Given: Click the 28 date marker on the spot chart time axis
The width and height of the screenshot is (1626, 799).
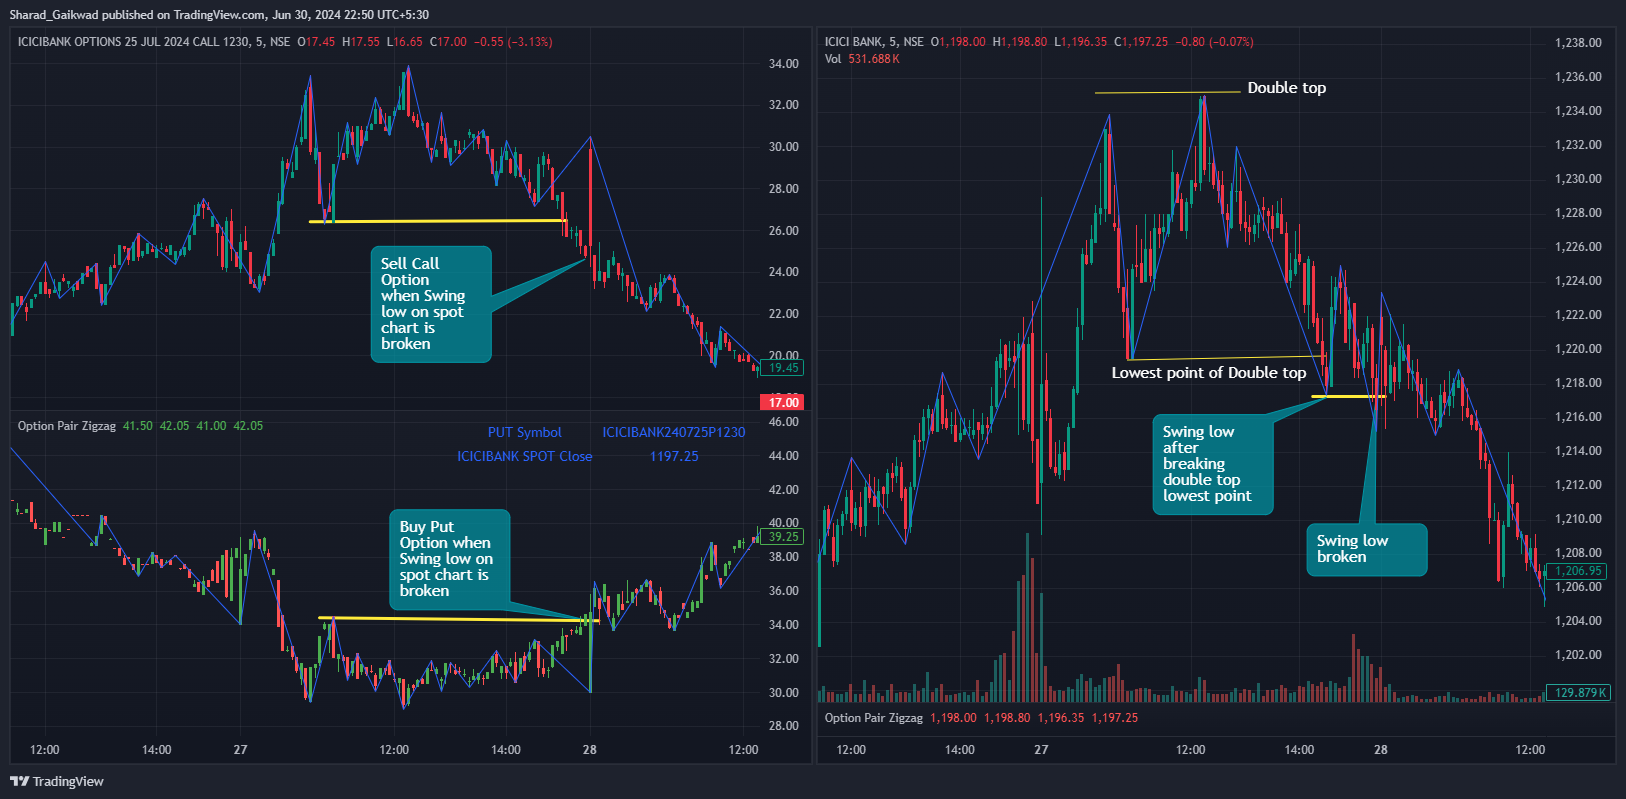Looking at the screenshot, I should [1381, 750].
